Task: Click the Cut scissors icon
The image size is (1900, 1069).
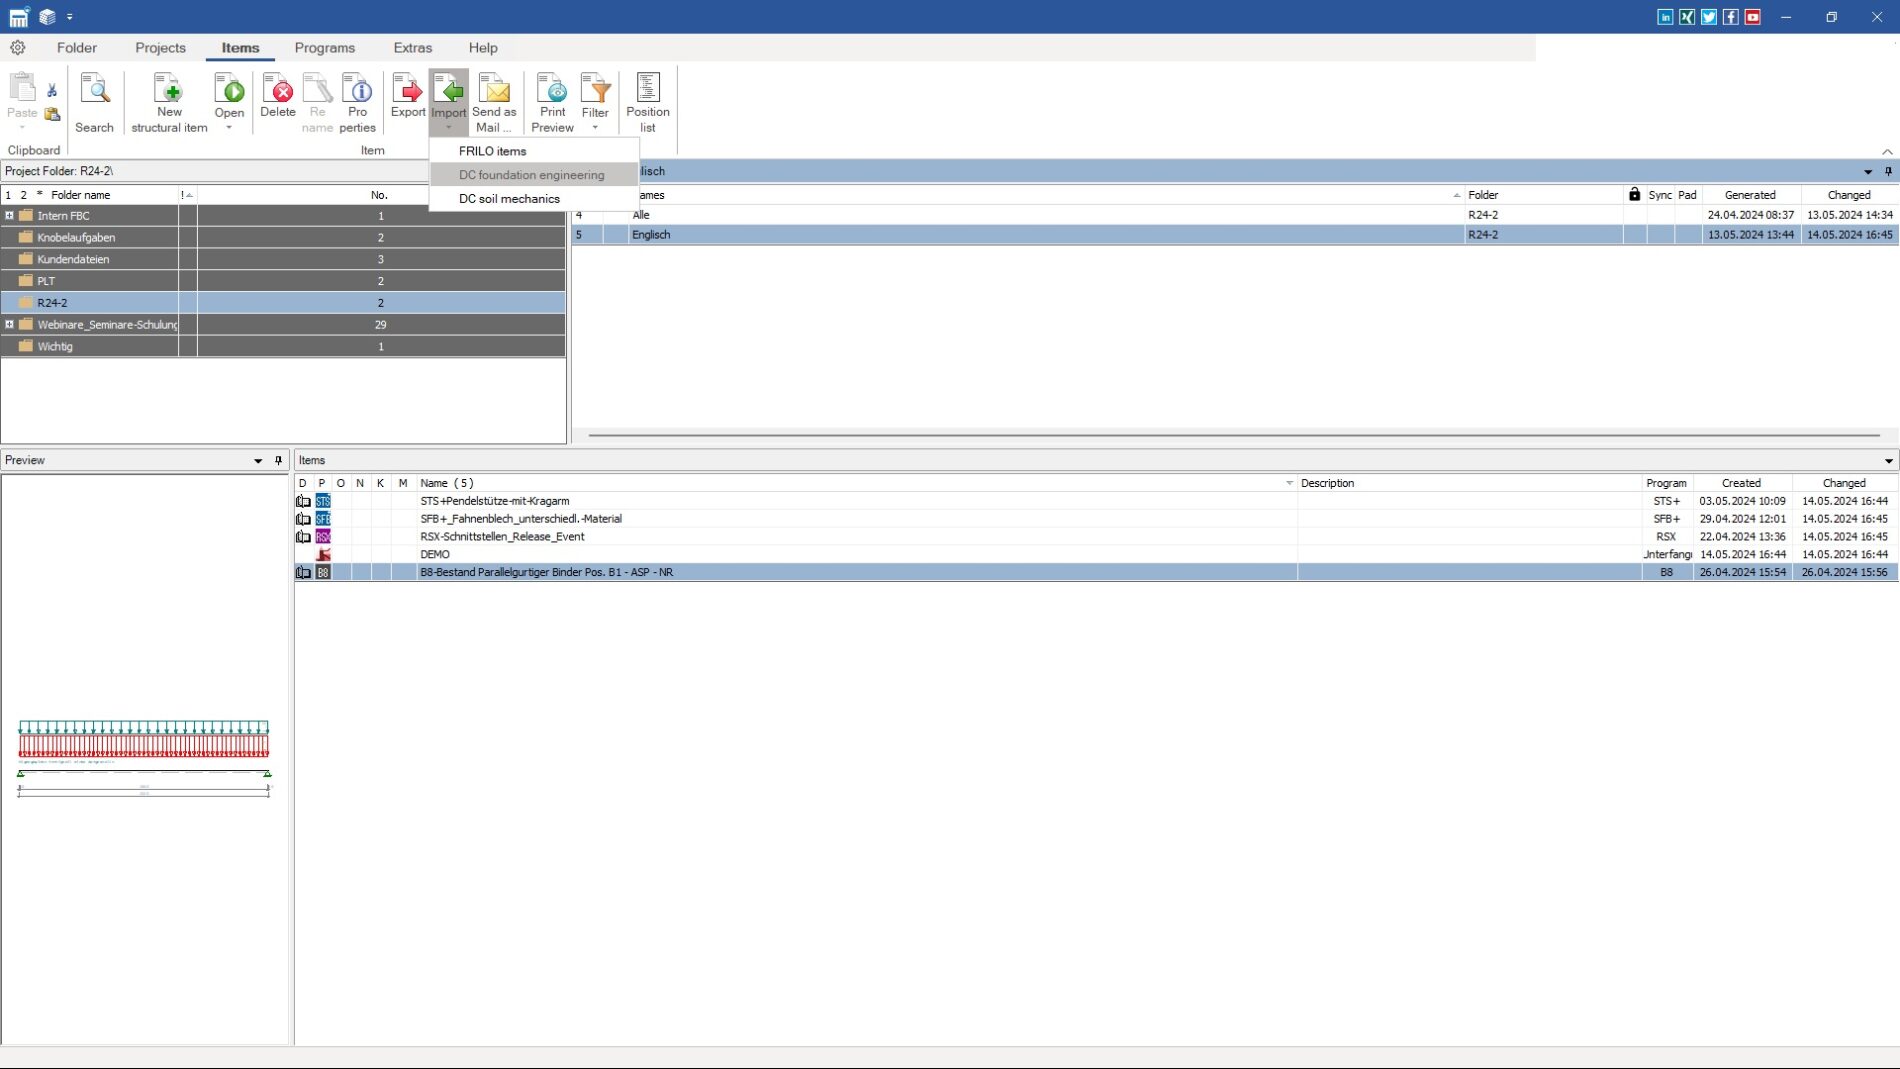Action: pyautogui.click(x=52, y=91)
